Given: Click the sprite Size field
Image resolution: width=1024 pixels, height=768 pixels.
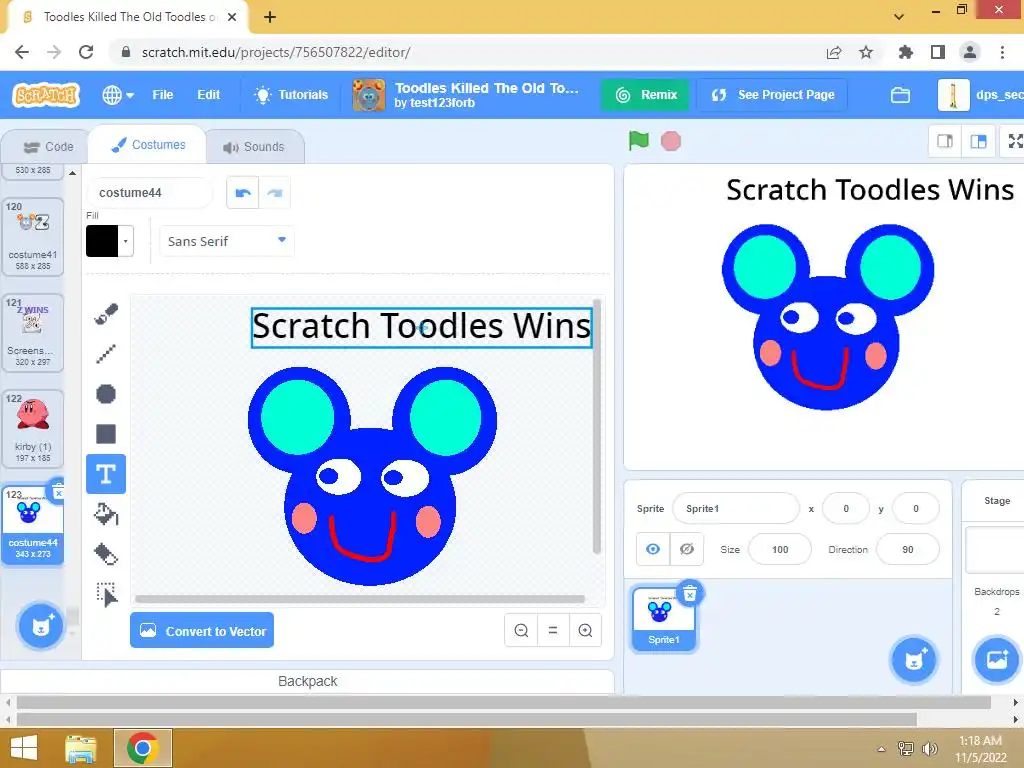Looking at the screenshot, I should pyautogui.click(x=780, y=549).
